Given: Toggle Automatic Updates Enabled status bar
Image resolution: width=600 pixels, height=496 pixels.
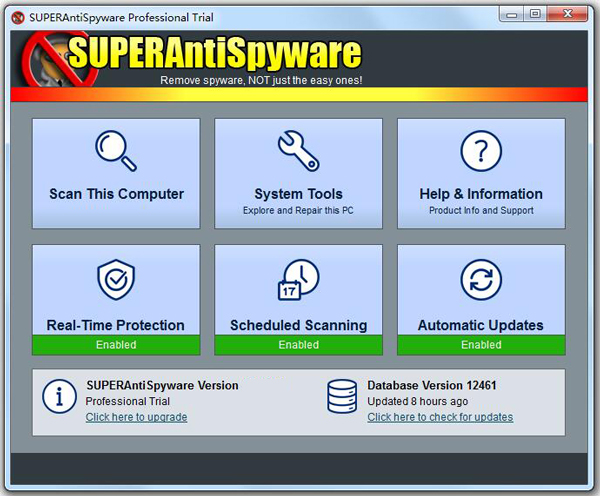Looking at the screenshot, I should pos(481,345).
